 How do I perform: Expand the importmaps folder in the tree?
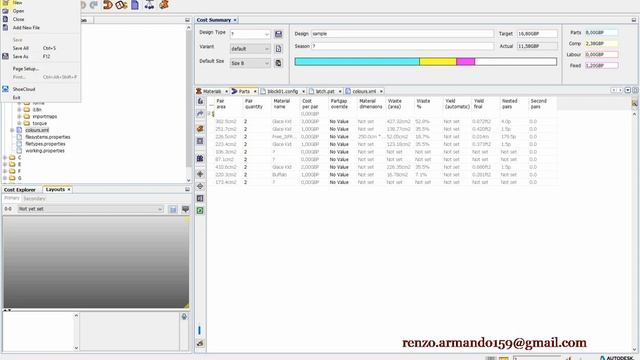[x=19, y=116]
